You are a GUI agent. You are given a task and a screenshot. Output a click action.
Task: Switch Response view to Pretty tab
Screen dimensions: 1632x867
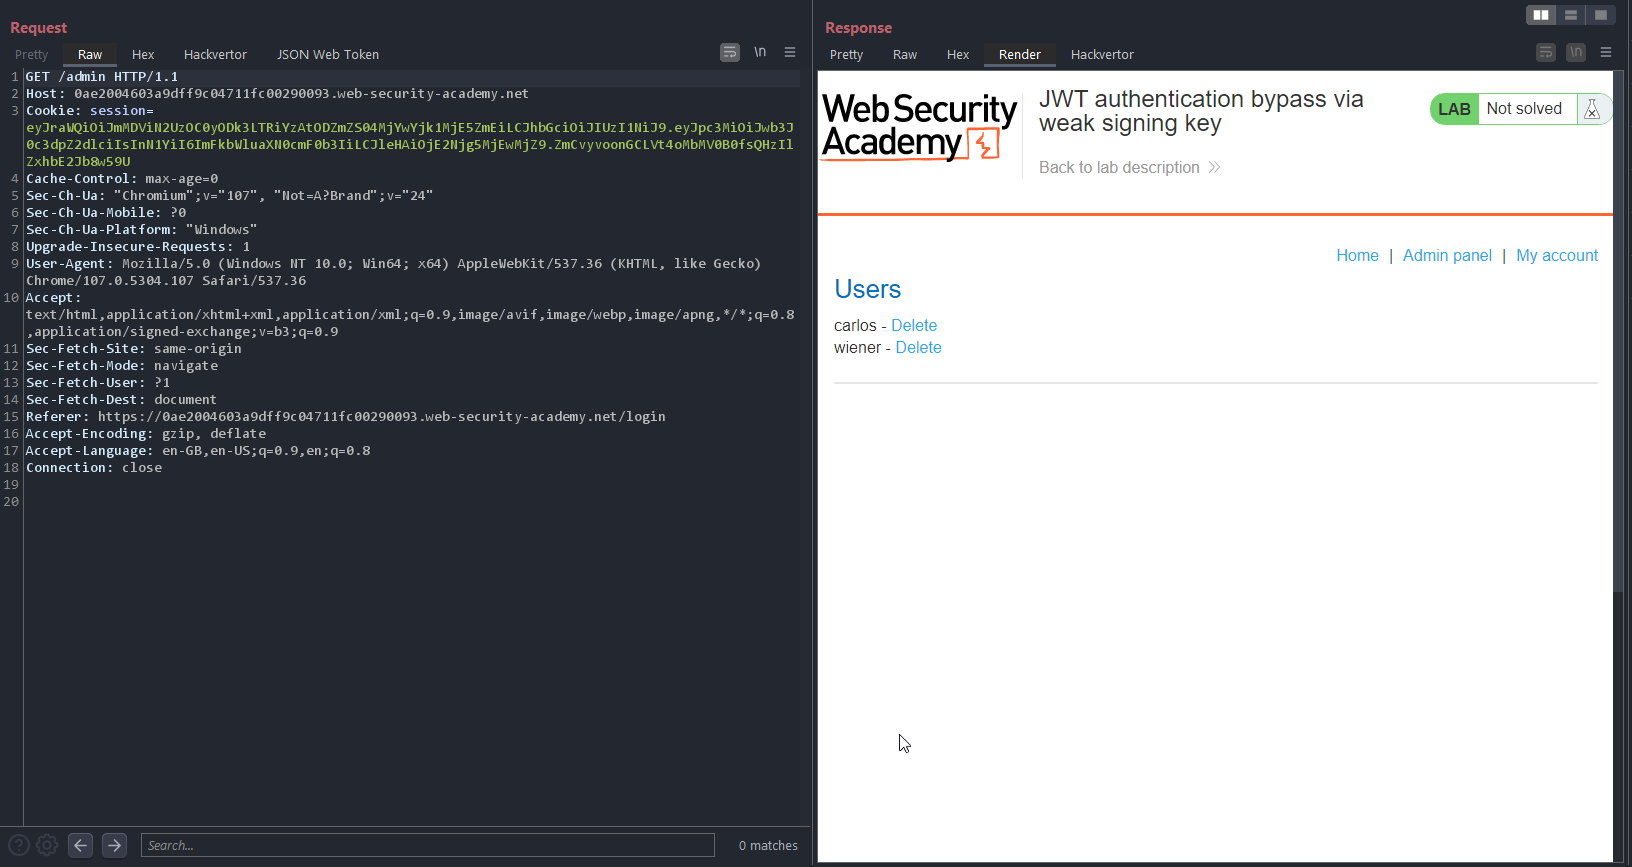tap(846, 55)
